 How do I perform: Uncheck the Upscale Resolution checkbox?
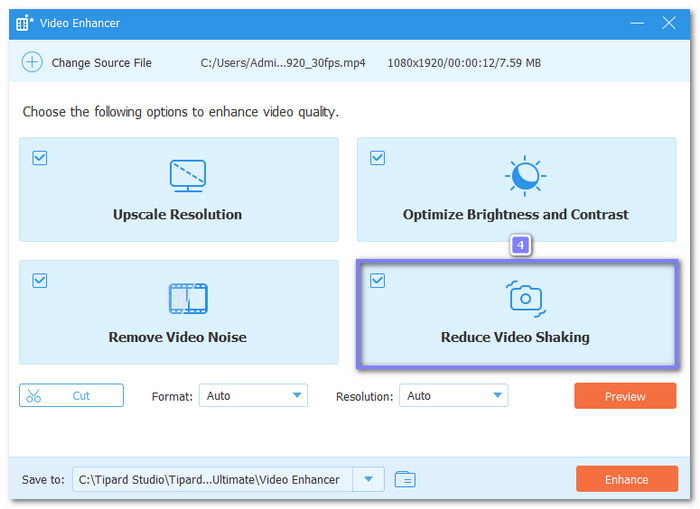pos(40,158)
